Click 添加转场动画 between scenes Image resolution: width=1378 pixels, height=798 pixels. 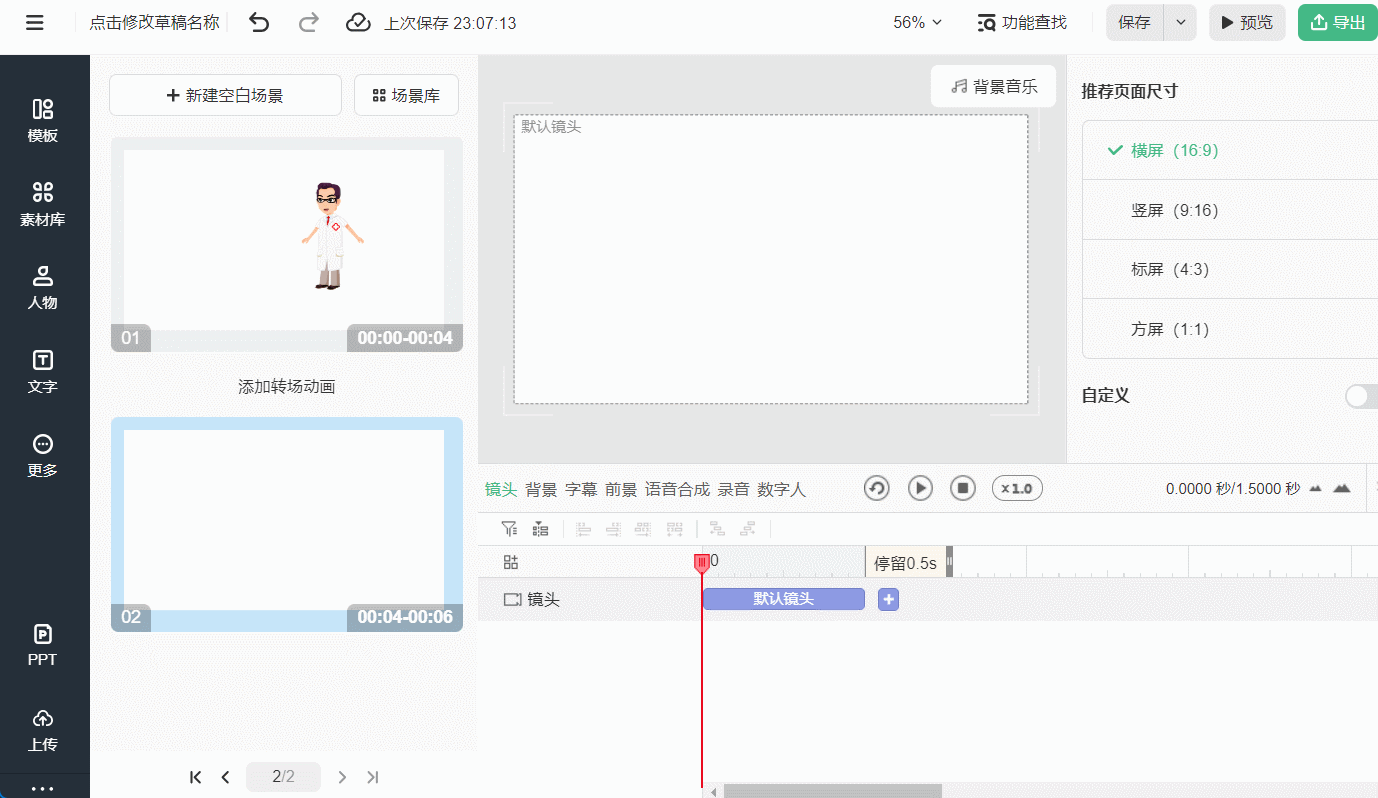tap(286, 386)
